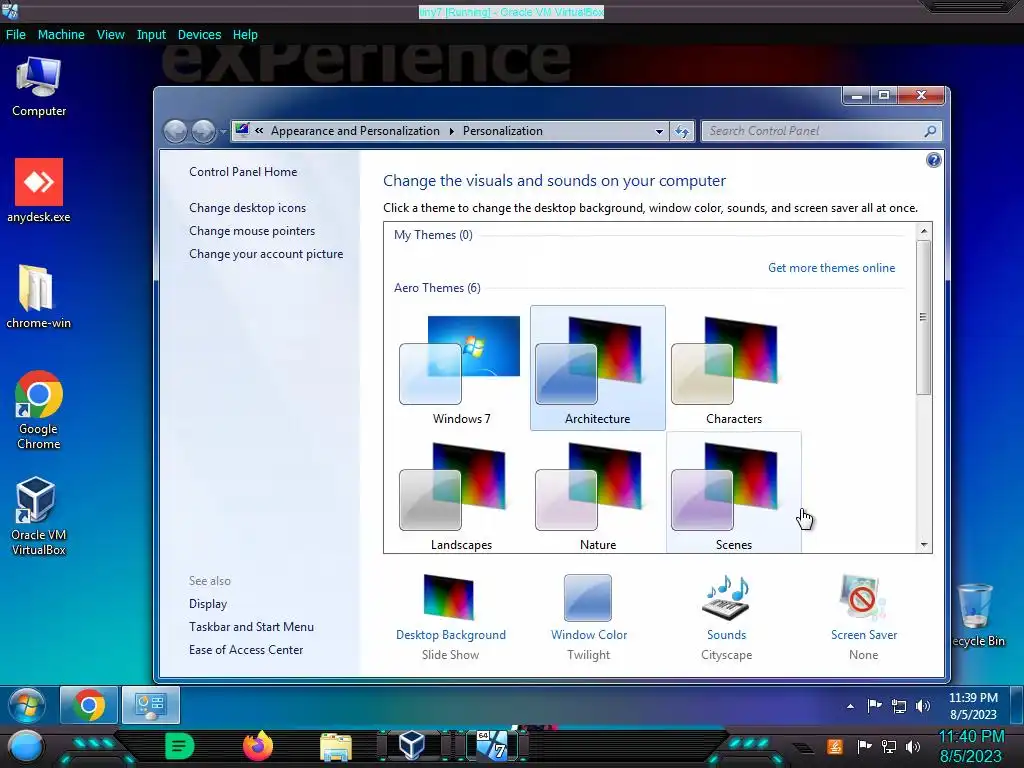This screenshot has width=1024, height=768.
Task: Open the VirtualBox Machine menu
Action: point(61,35)
